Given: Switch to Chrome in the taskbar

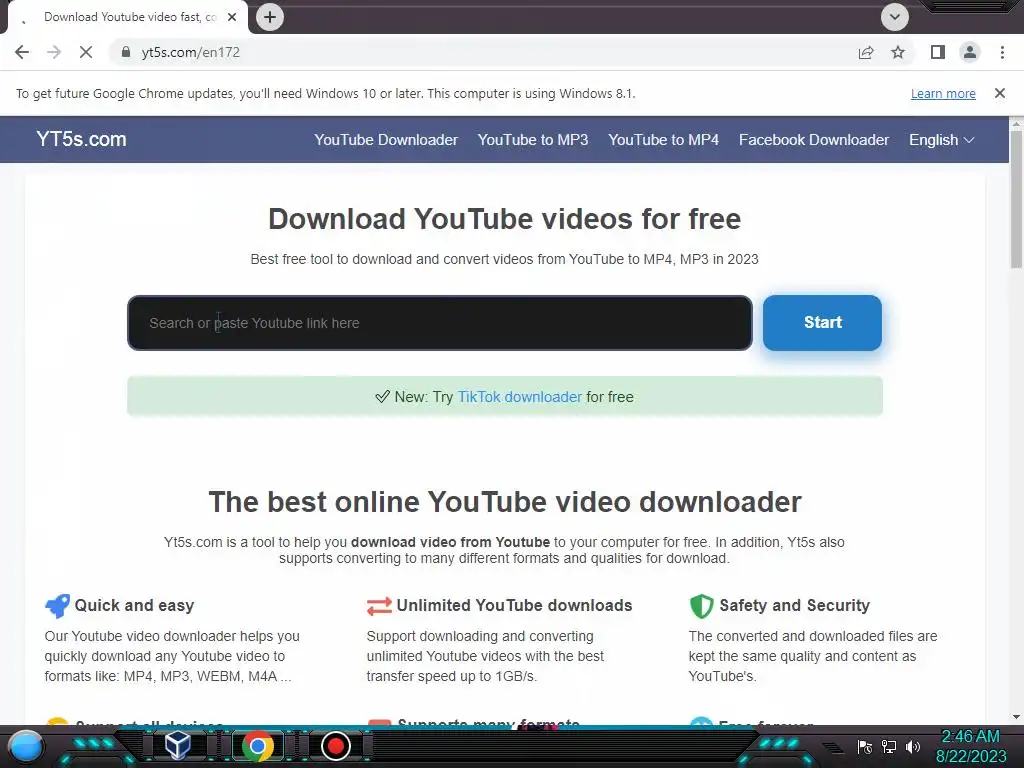Looking at the screenshot, I should (258, 746).
